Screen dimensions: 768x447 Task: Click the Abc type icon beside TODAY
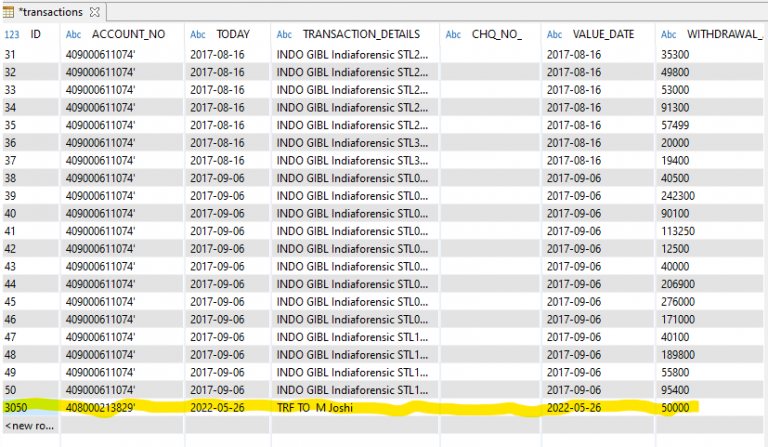(x=198, y=35)
